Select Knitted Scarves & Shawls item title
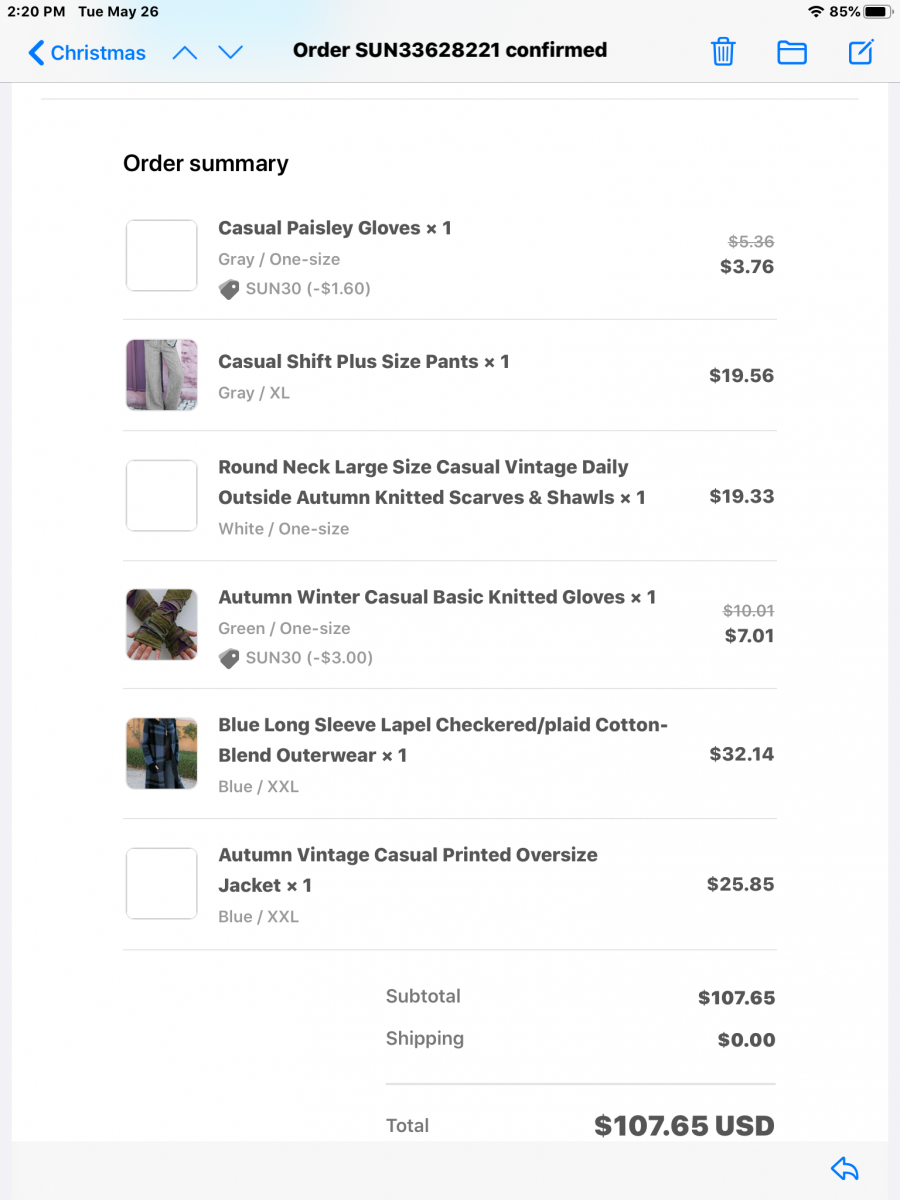 pyautogui.click(x=432, y=482)
